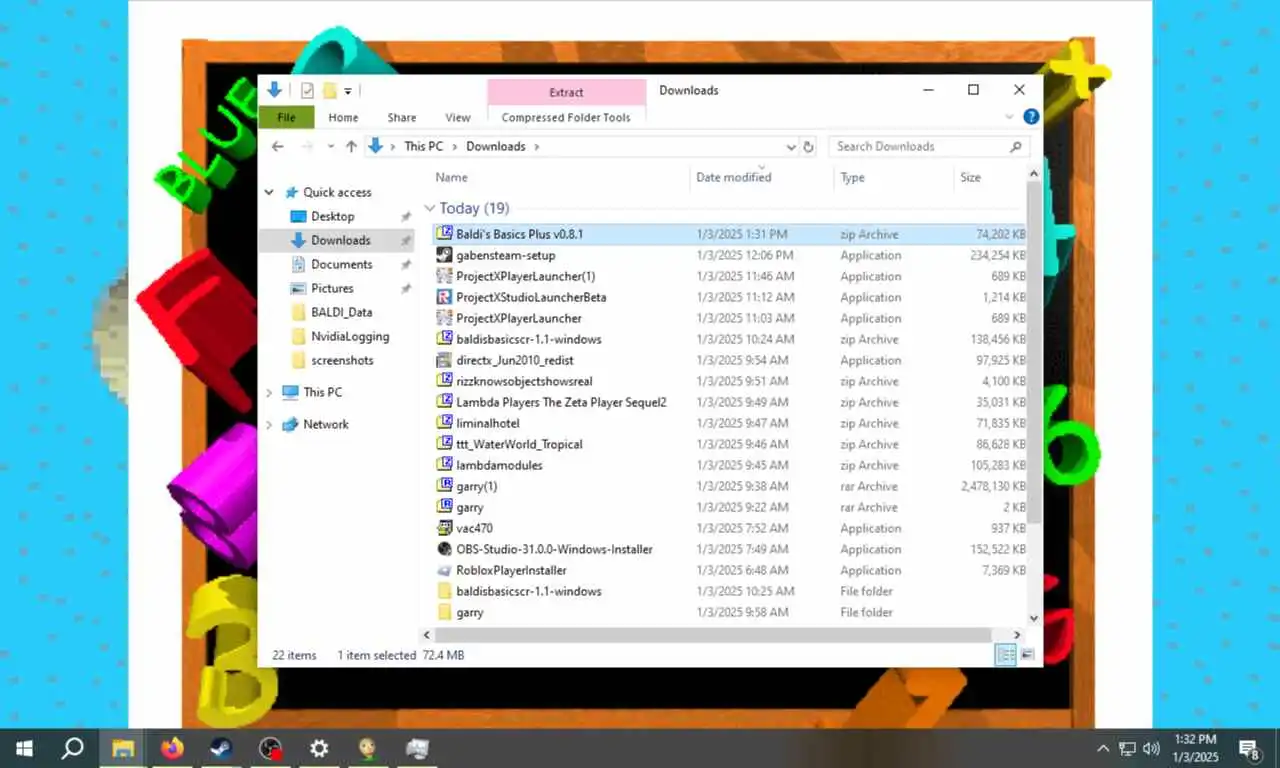Viewport: 1280px width, 768px height.
Task: Open the Help question mark icon
Action: coord(1031,117)
